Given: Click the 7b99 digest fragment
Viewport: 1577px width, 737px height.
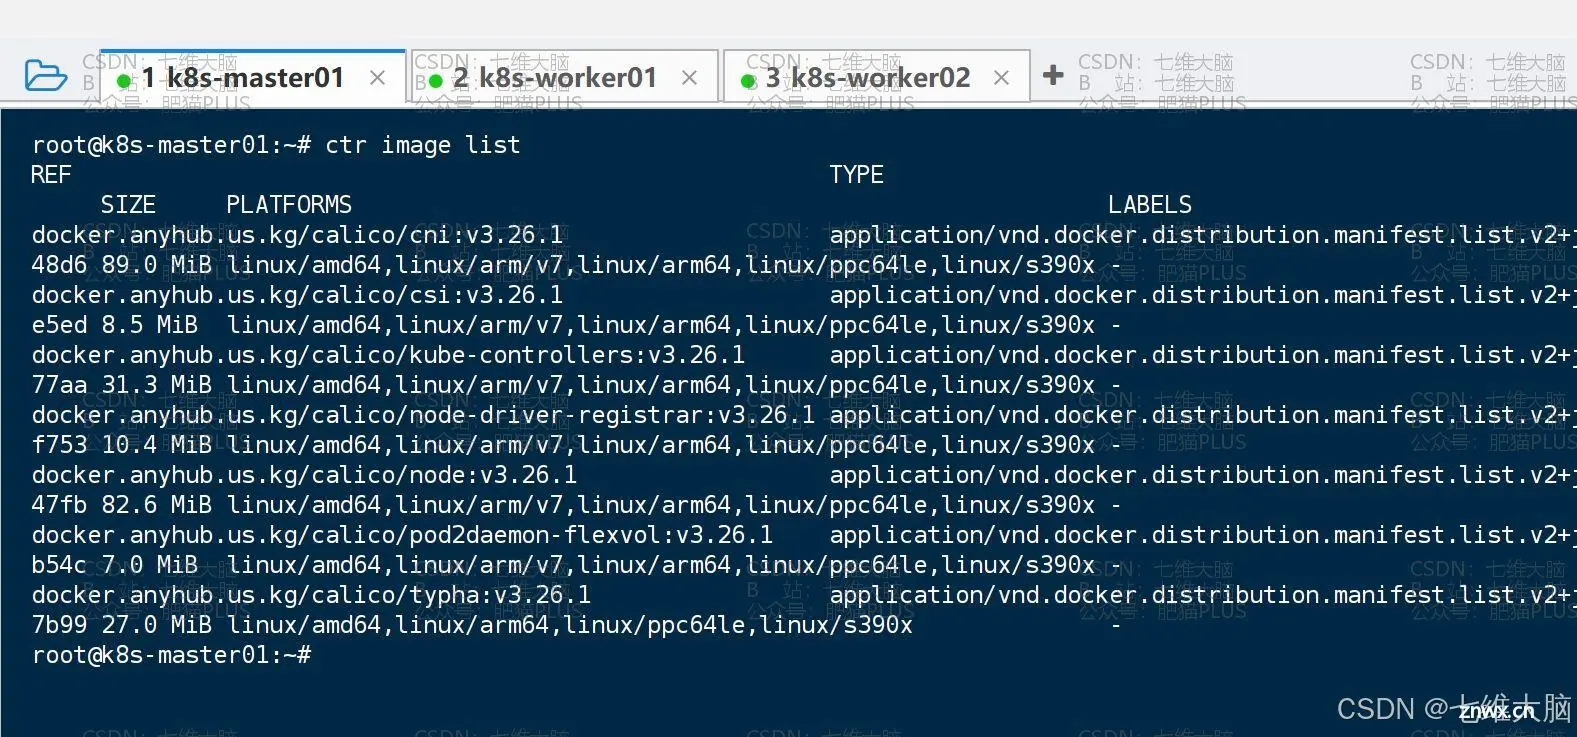Looking at the screenshot, I should coord(60,625).
